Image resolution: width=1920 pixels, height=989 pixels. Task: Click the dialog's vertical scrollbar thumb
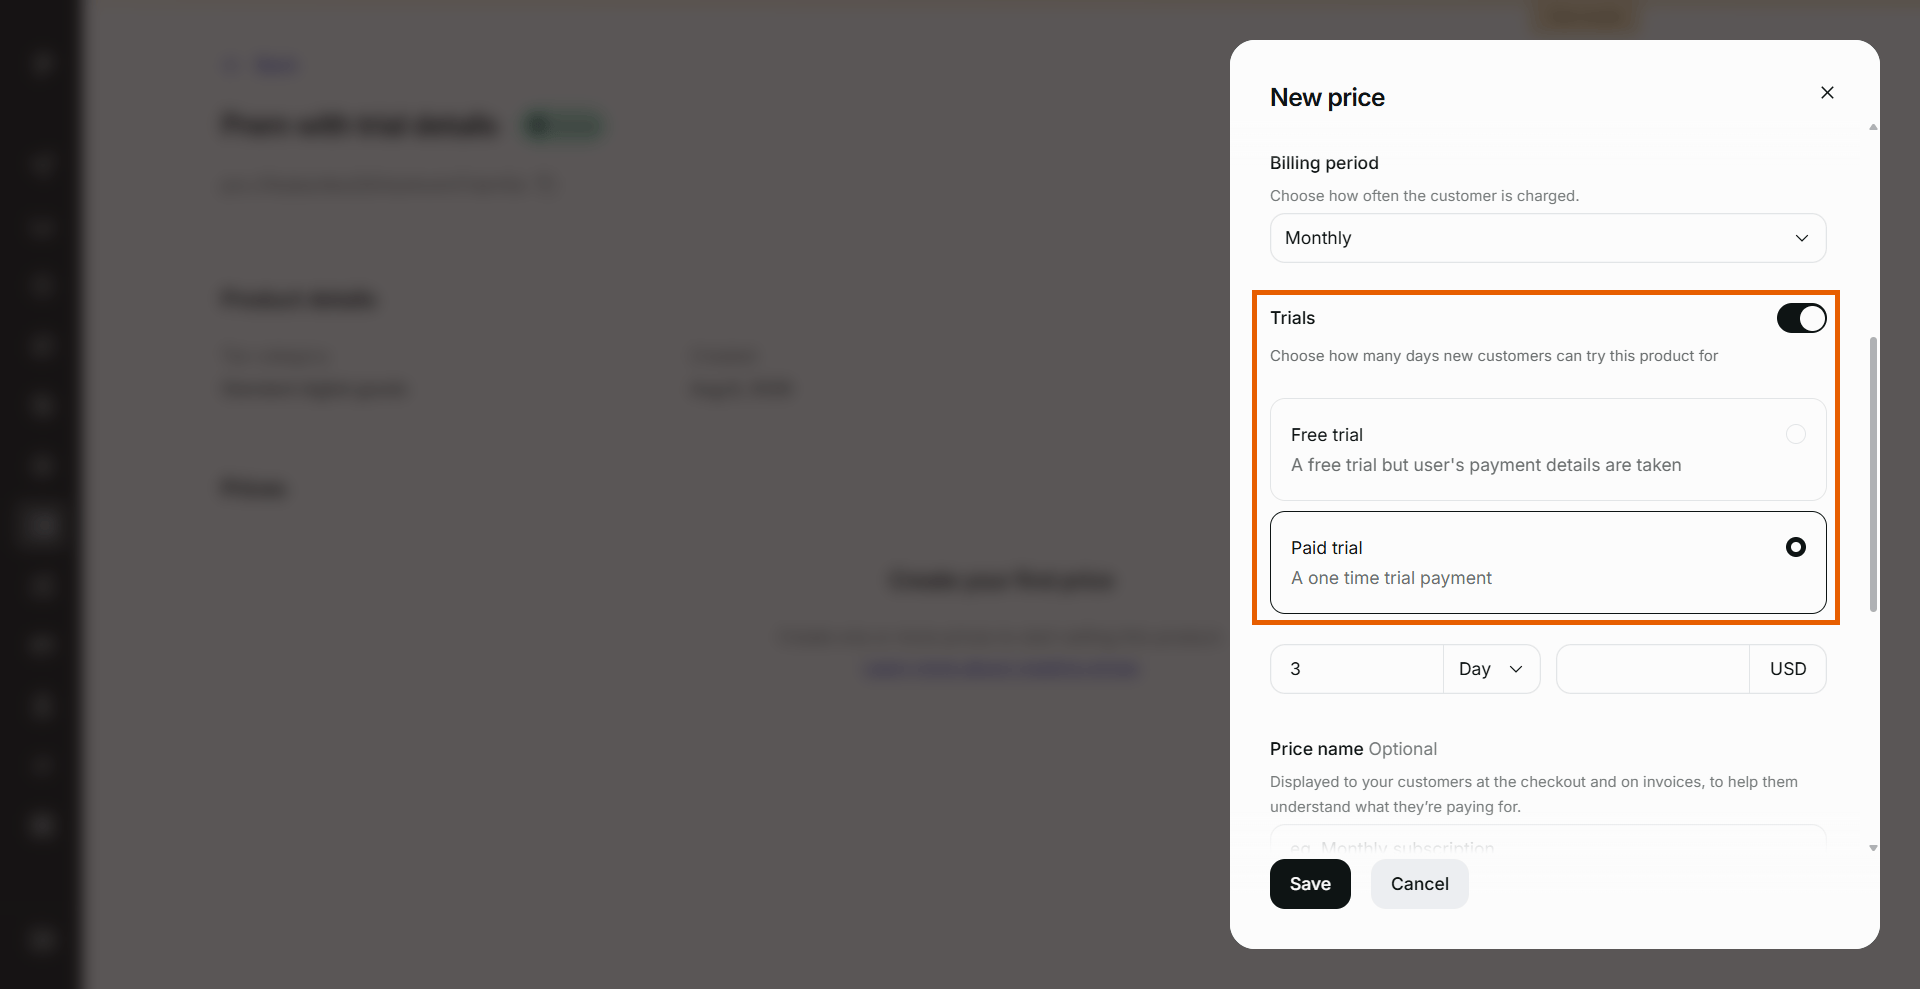[x=1873, y=474]
